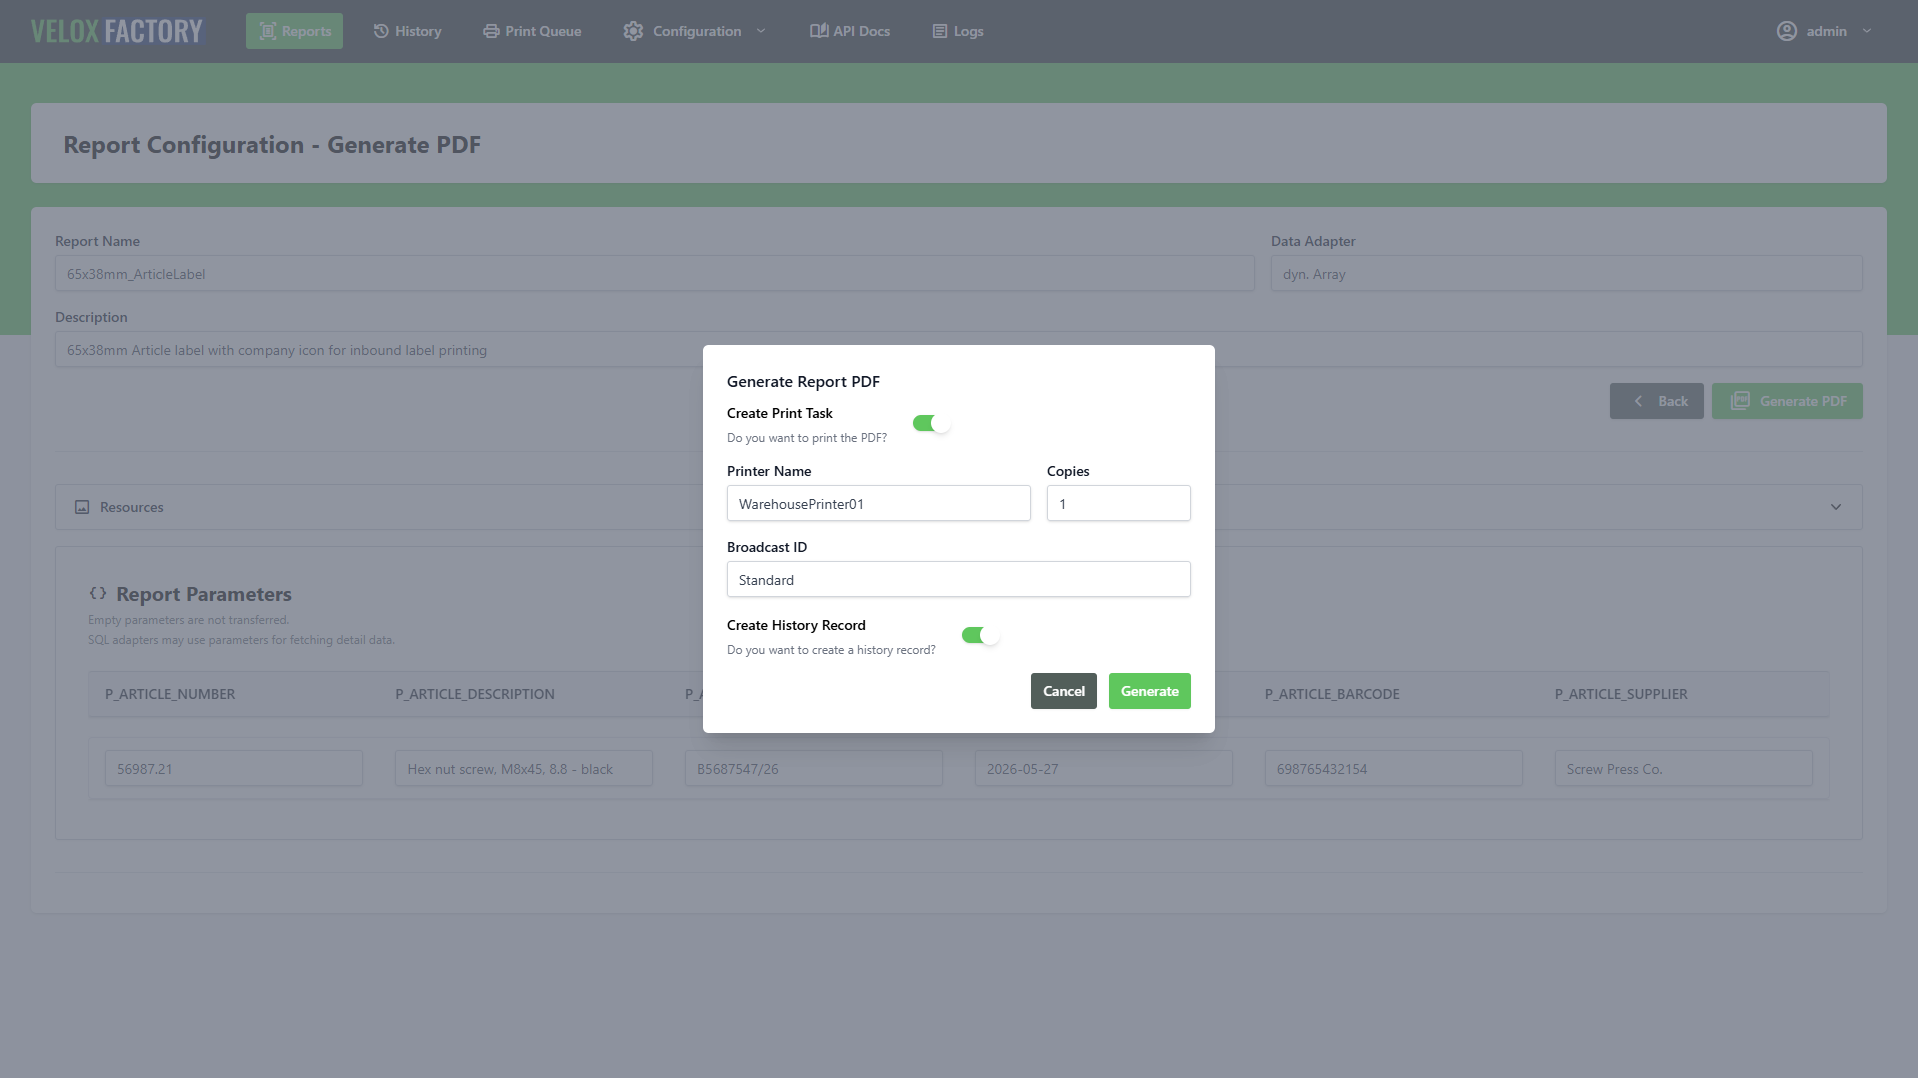The image size is (1918, 1078).
Task: Go to the Print Queue page
Action: click(x=532, y=31)
